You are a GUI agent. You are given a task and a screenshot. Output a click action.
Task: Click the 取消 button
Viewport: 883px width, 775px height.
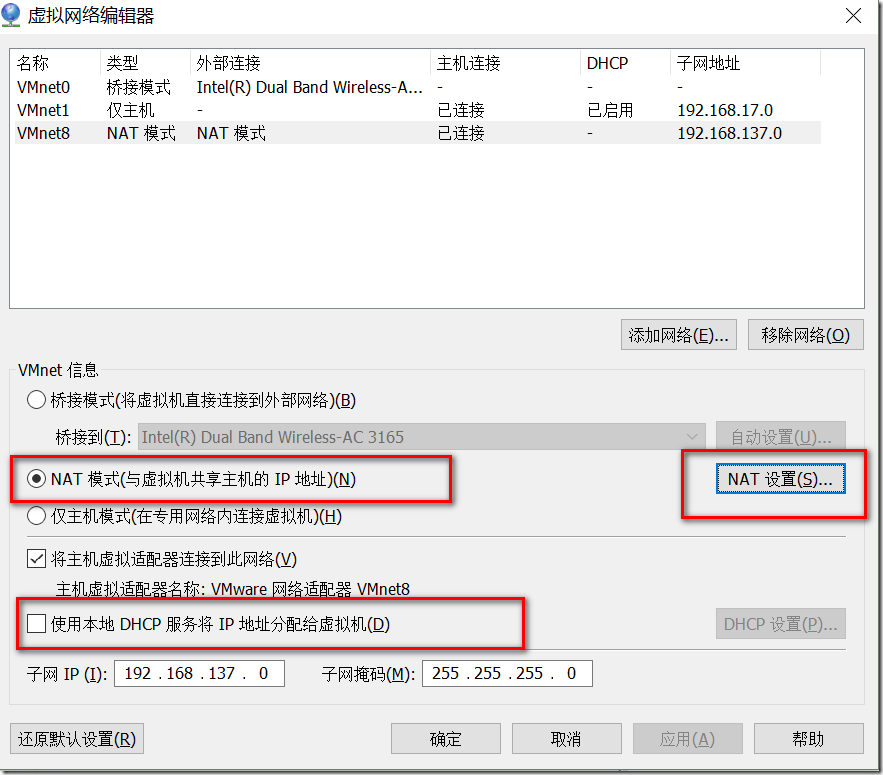click(566, 738)
